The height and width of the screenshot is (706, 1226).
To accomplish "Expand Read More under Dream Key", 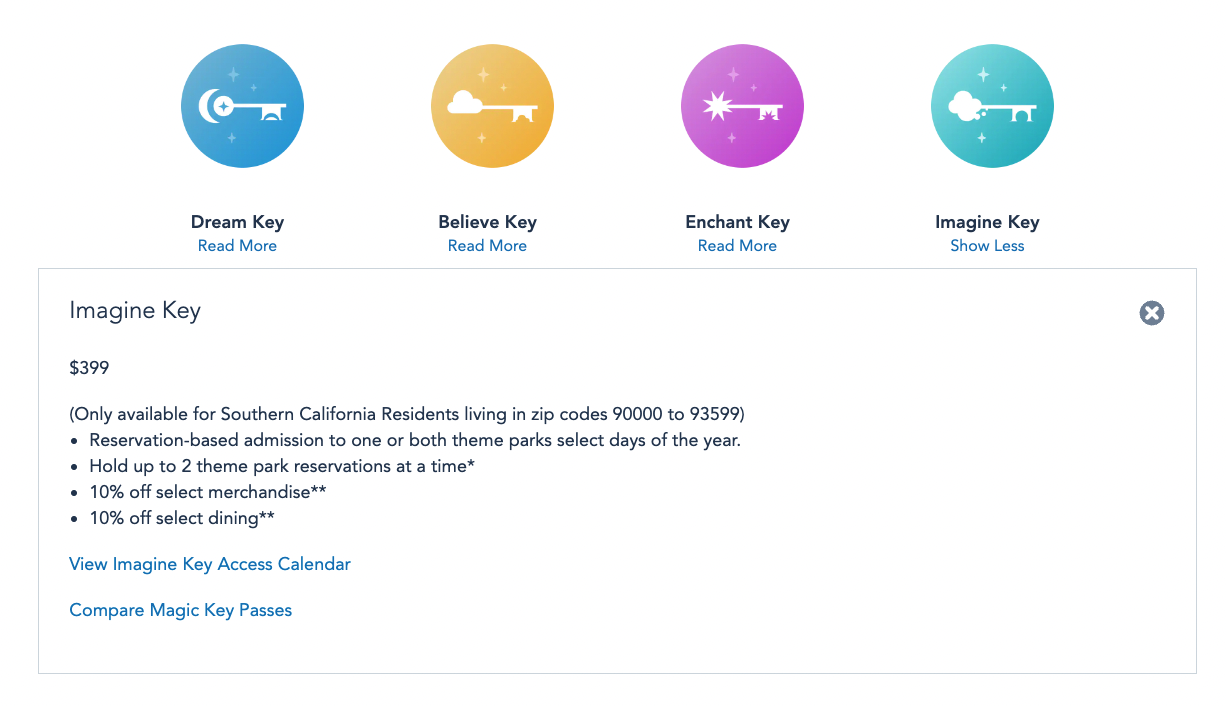I will (237, 246).
